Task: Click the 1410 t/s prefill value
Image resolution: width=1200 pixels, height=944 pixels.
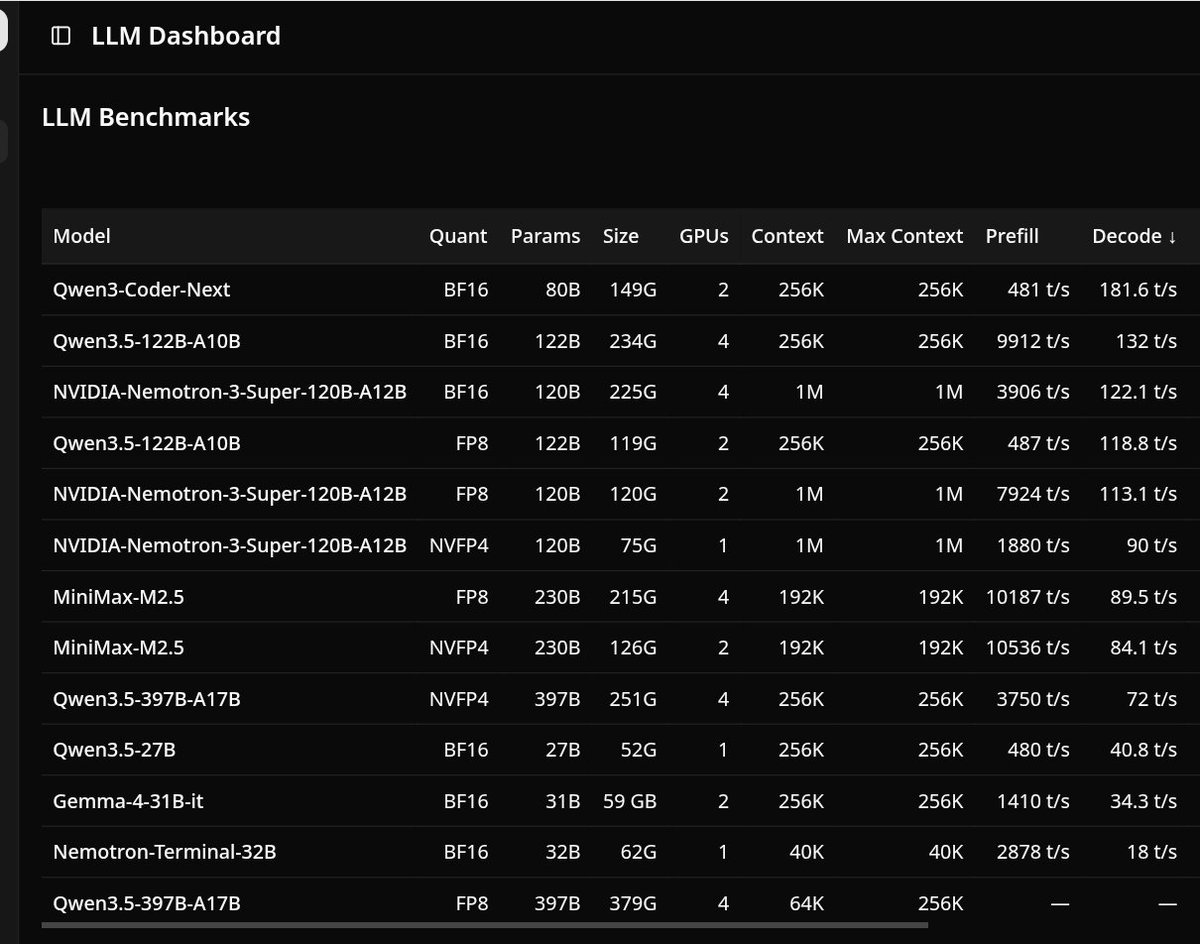Action: pyautogui.click(x=1033, y=801)
